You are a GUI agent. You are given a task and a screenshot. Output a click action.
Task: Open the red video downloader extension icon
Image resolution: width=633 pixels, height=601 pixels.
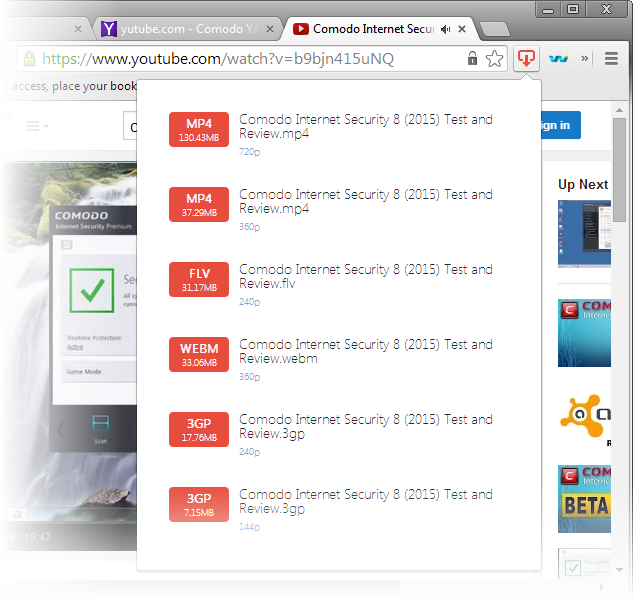526,59
